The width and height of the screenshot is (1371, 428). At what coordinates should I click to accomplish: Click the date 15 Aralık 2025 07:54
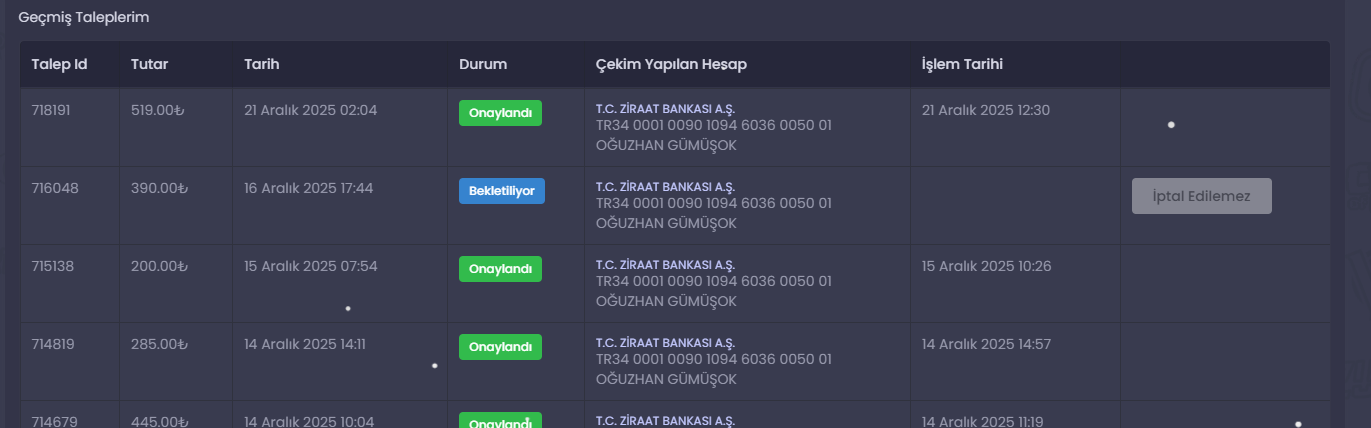tap(311, 266)
